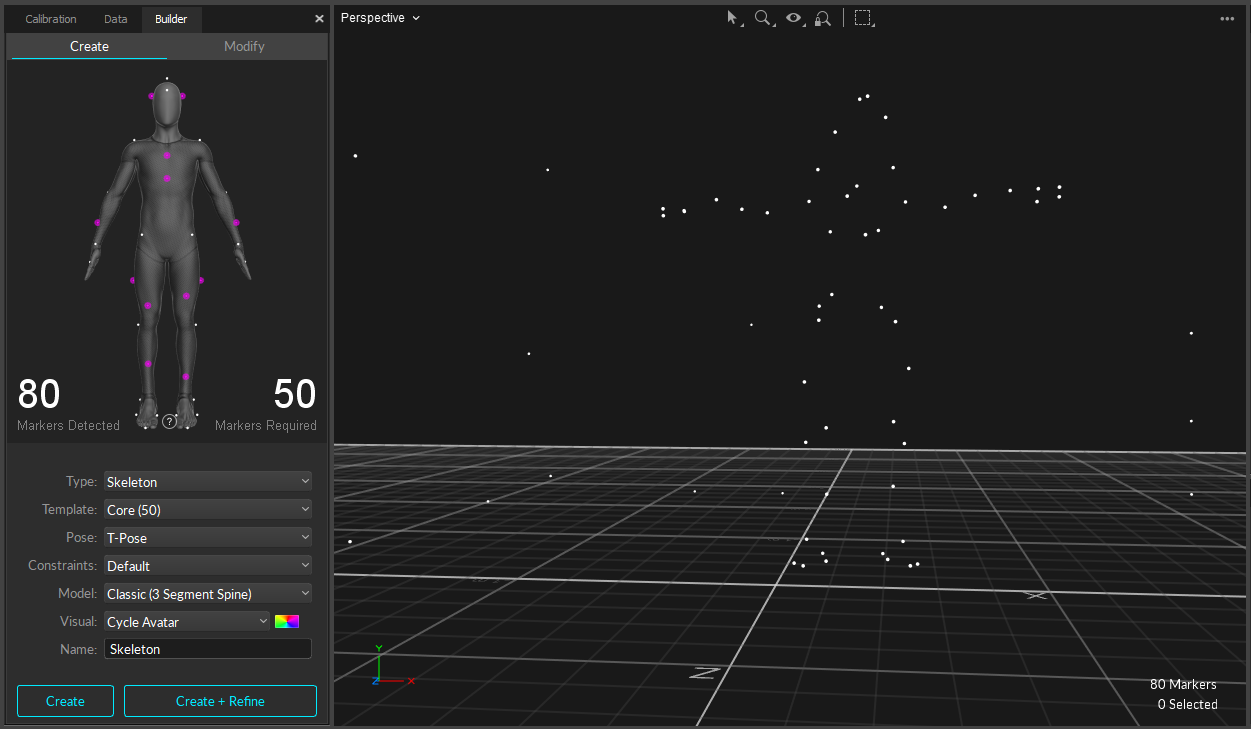
Task: Open the Model dropdown Classic (3 Segment Spine)
Action: click(208, 594)
